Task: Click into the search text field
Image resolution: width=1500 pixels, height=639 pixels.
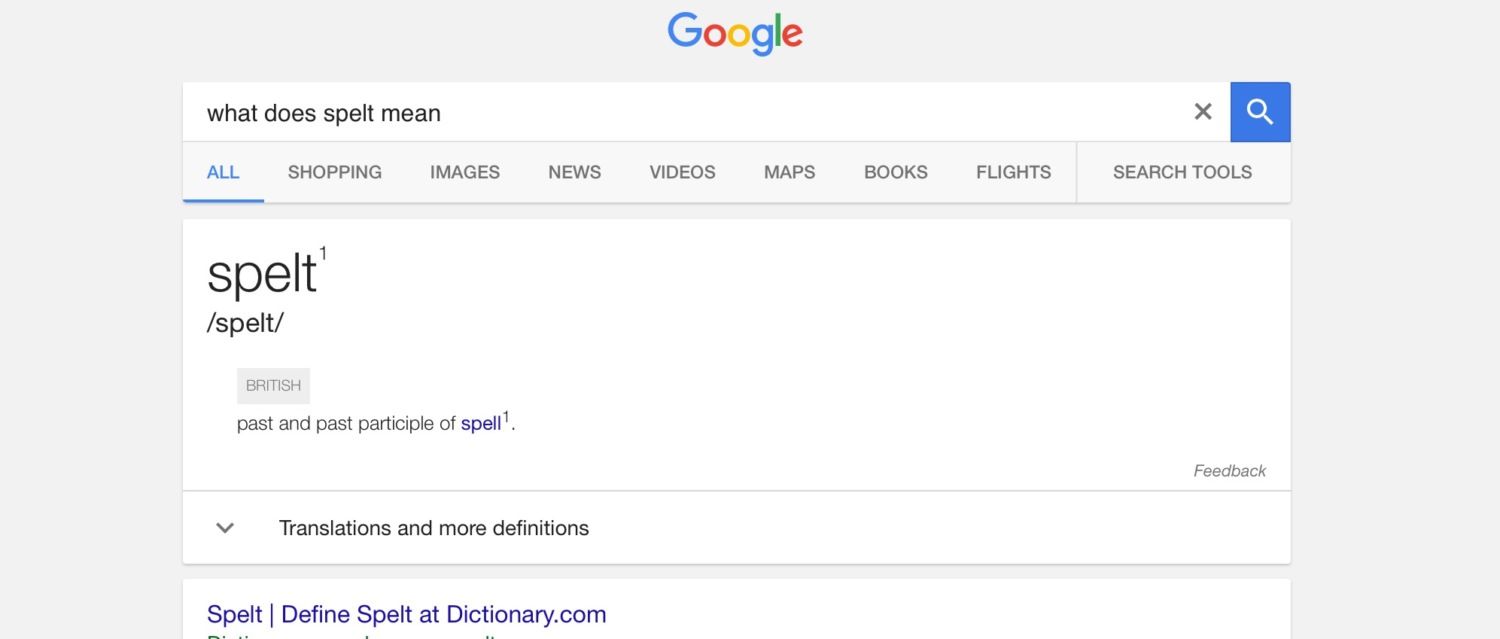Action: click(680, 113)
